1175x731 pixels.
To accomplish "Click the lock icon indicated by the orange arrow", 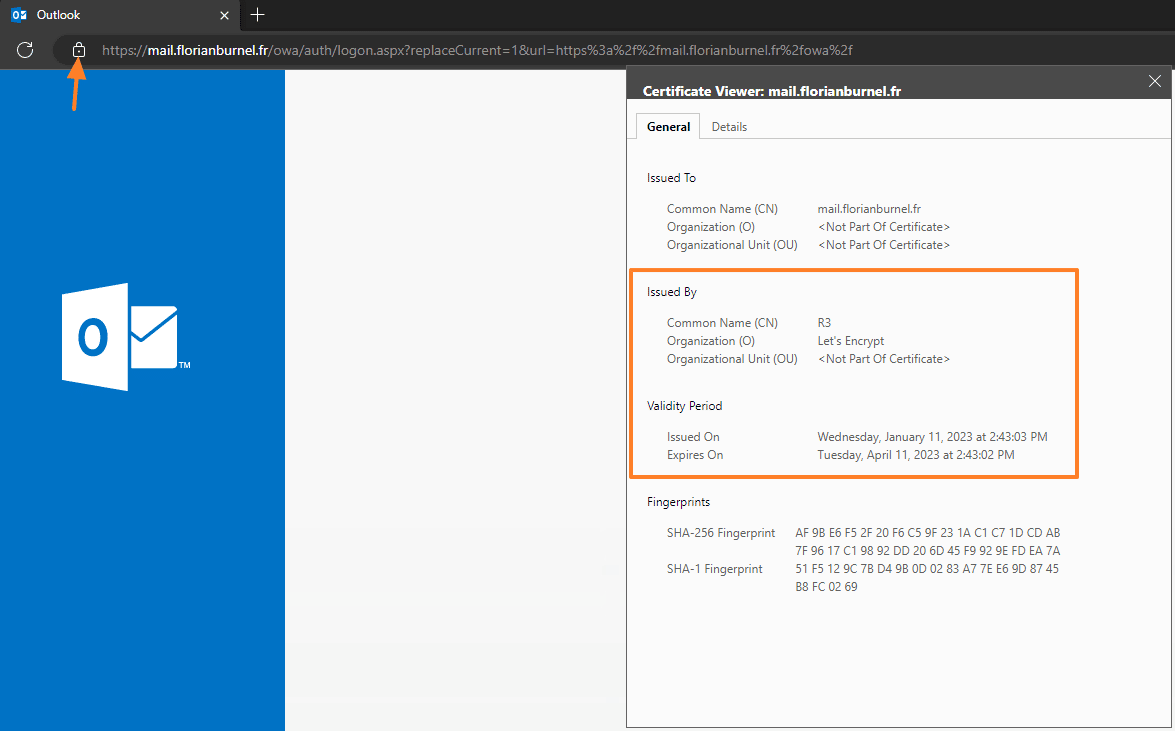I will (x=79, y=50).
